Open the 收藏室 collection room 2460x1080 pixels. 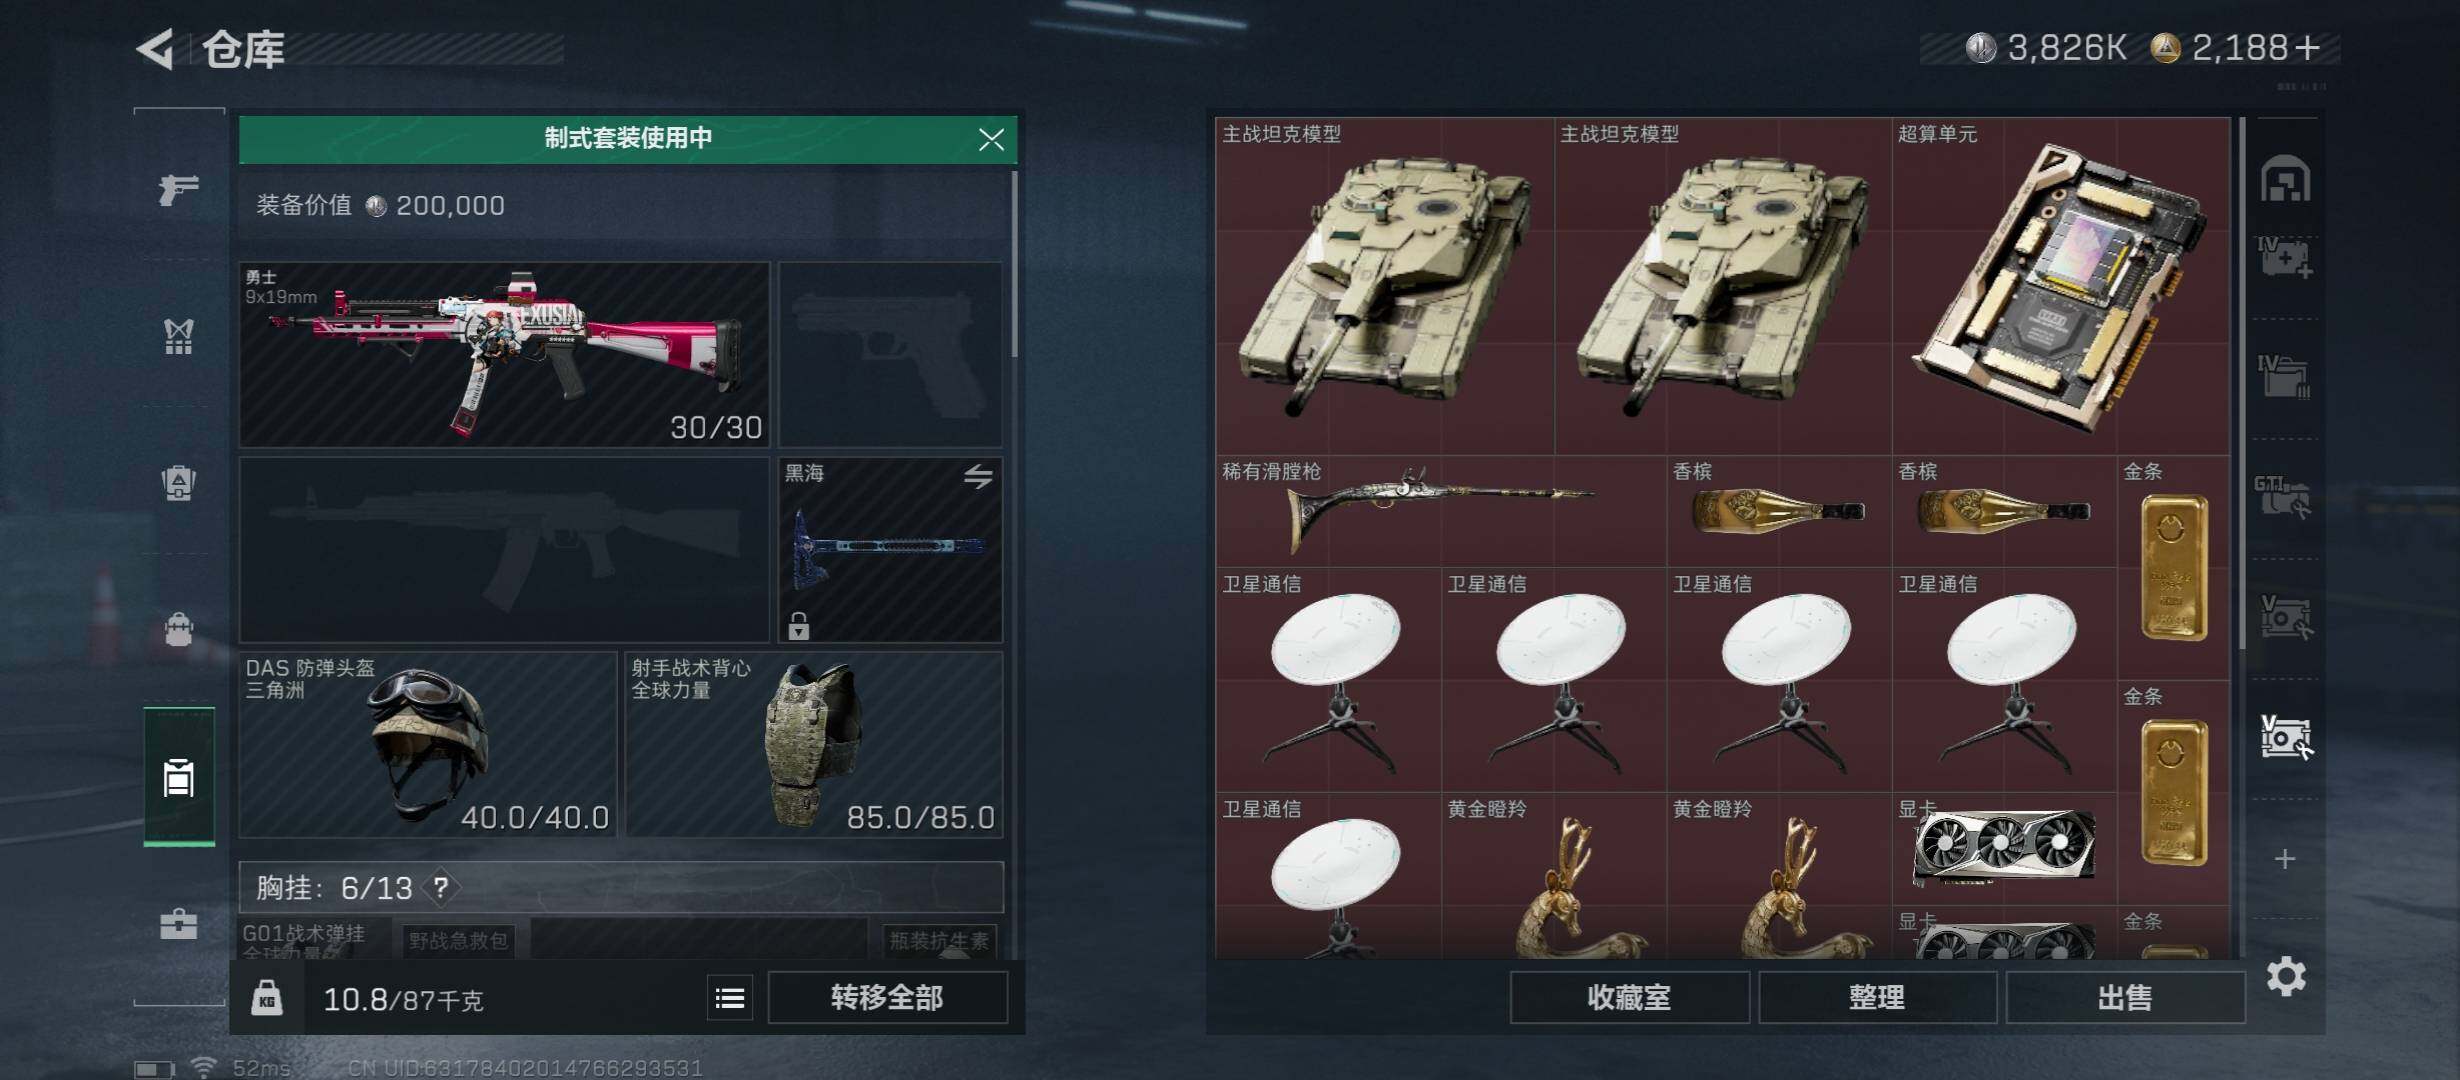[x=1629, y=998]
